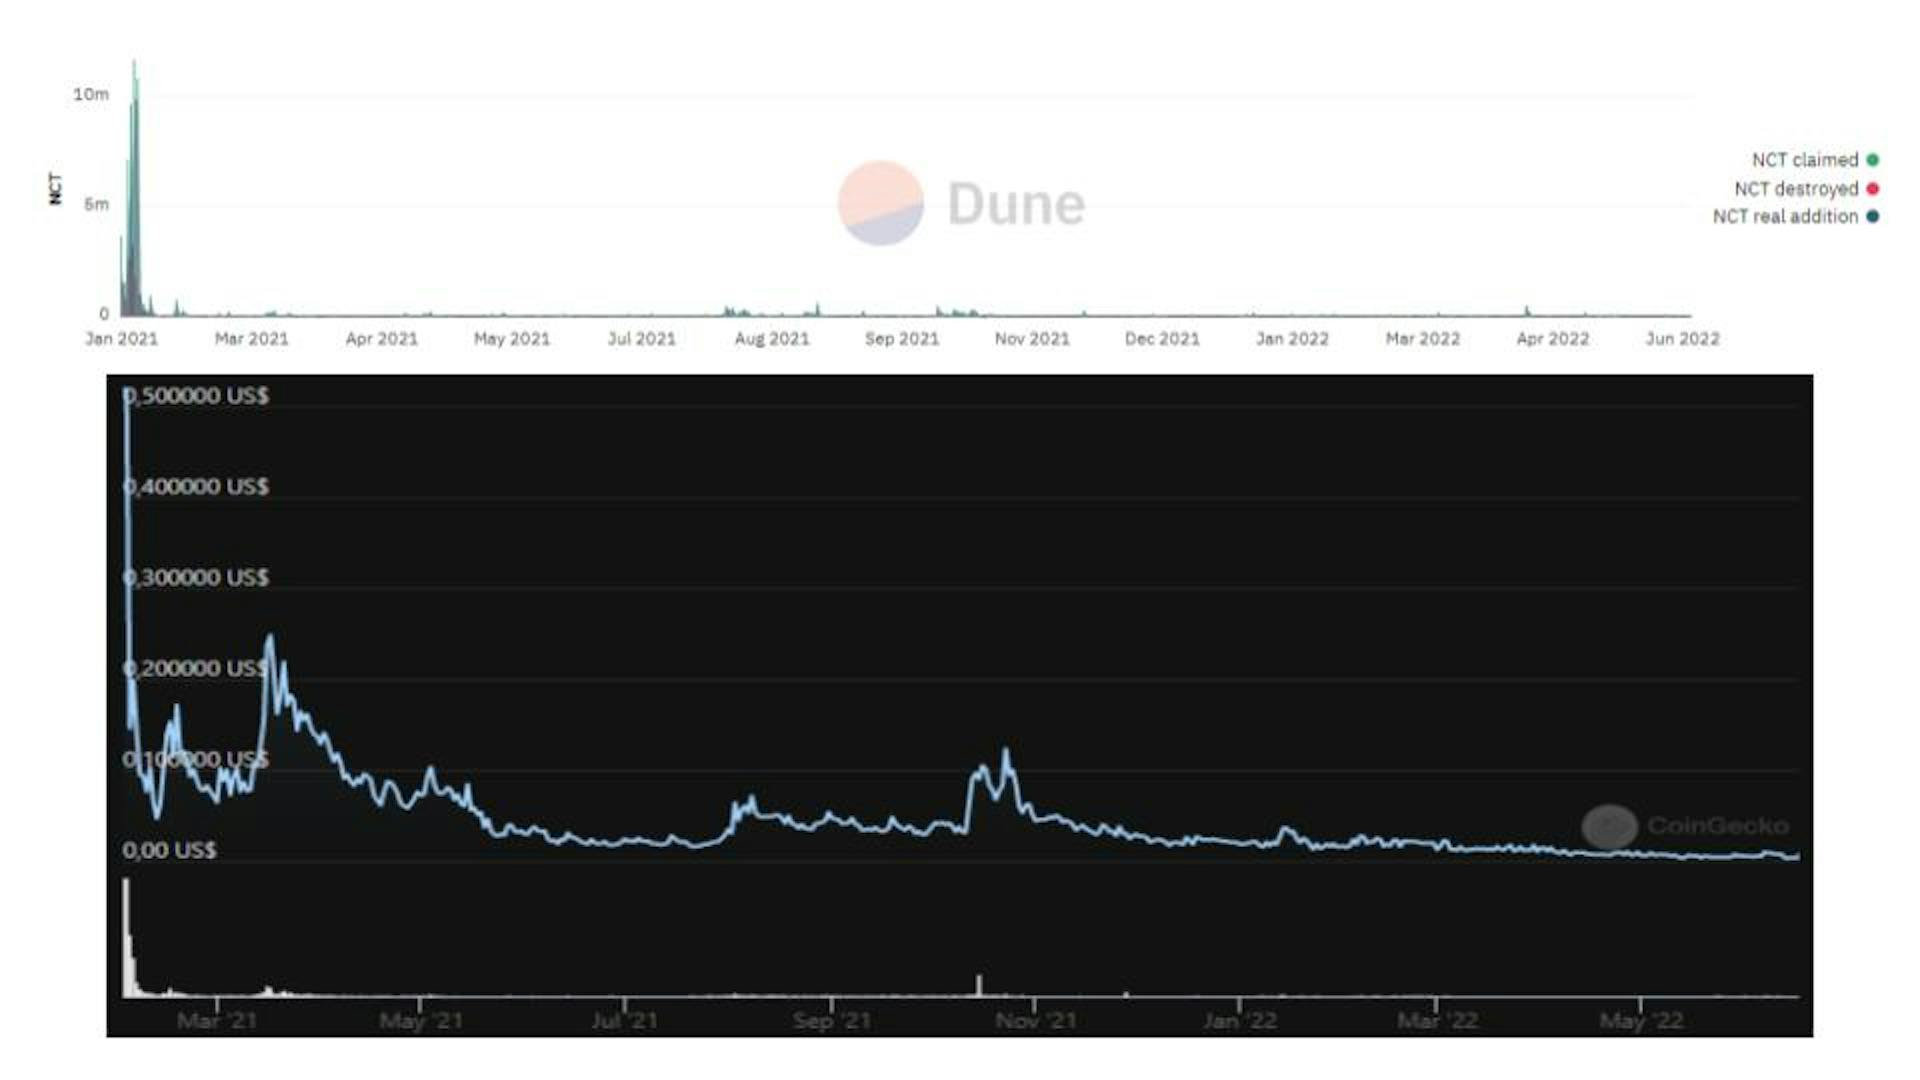Click the Aug 2021 x-axis label
The image size is (1920, 1080).
point(772,339)
